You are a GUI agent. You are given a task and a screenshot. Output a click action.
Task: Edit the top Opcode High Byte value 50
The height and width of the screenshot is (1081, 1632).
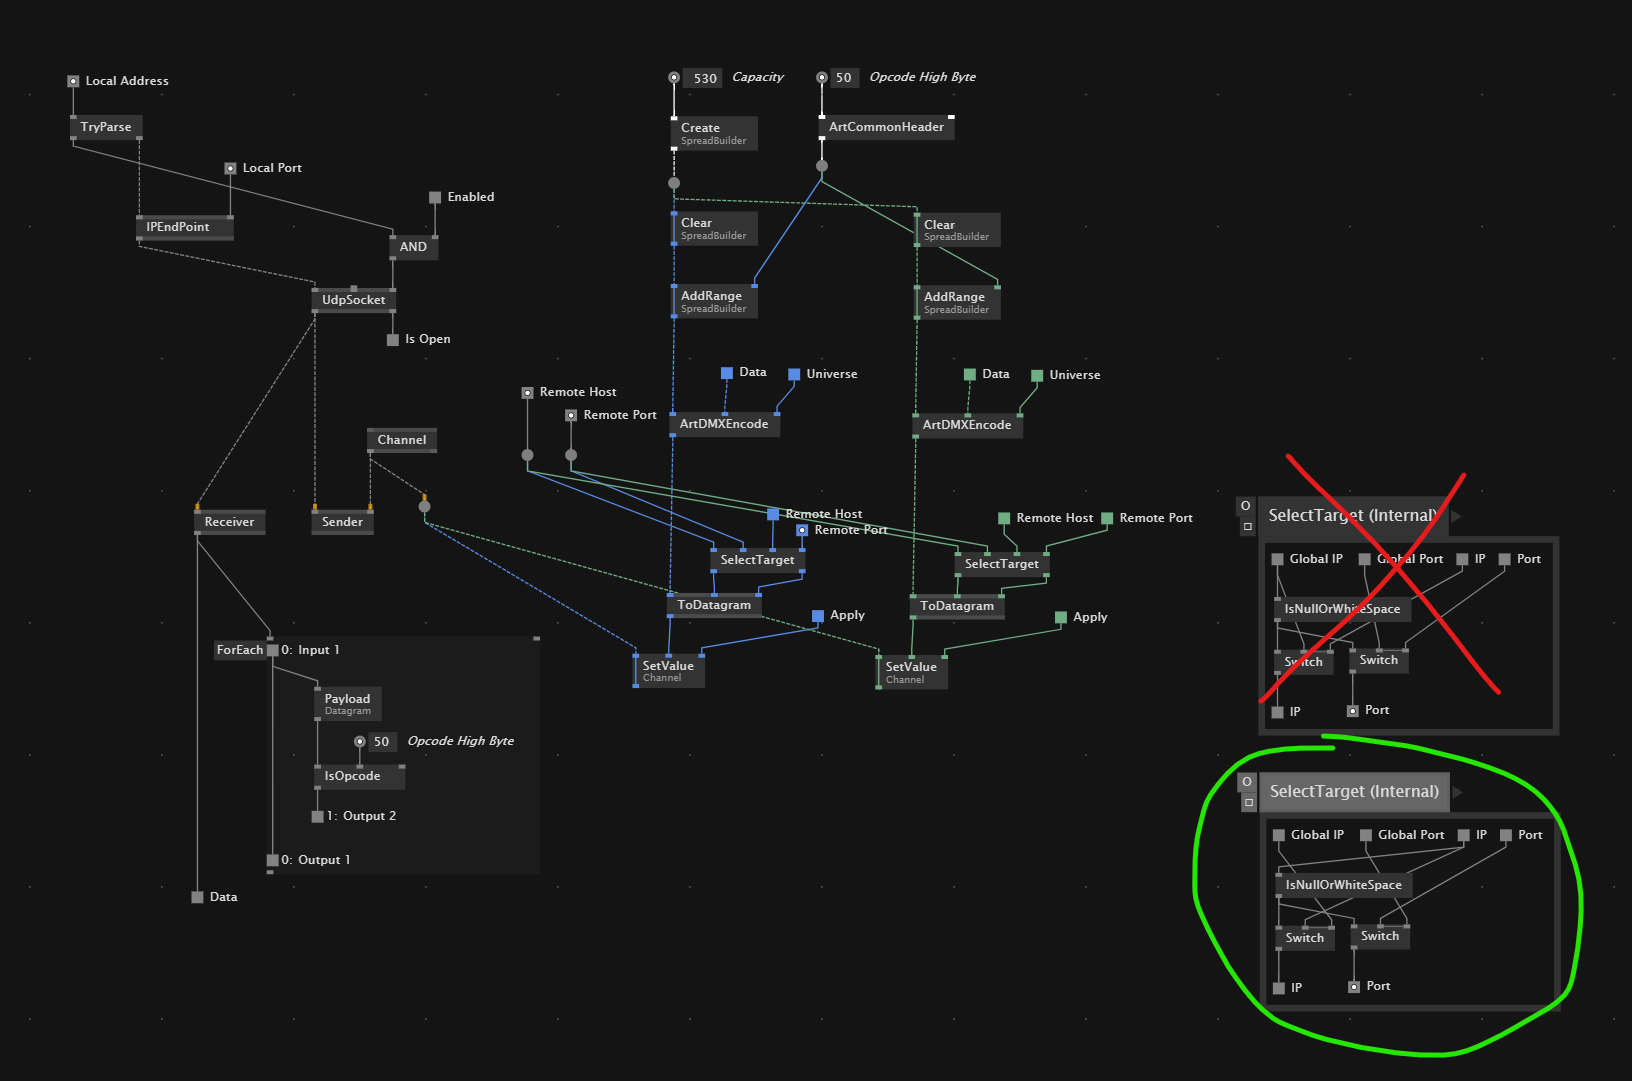844,78
